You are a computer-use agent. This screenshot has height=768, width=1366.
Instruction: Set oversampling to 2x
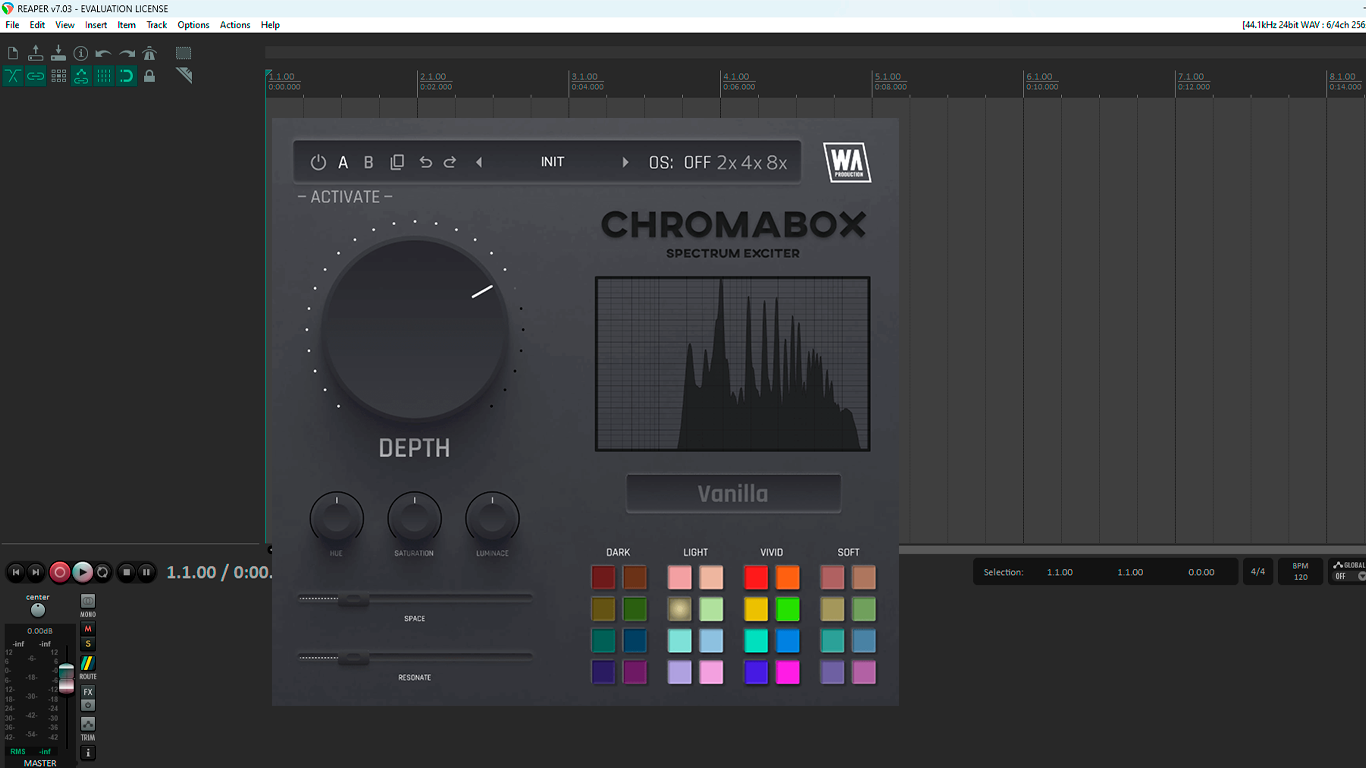point(726,162)
